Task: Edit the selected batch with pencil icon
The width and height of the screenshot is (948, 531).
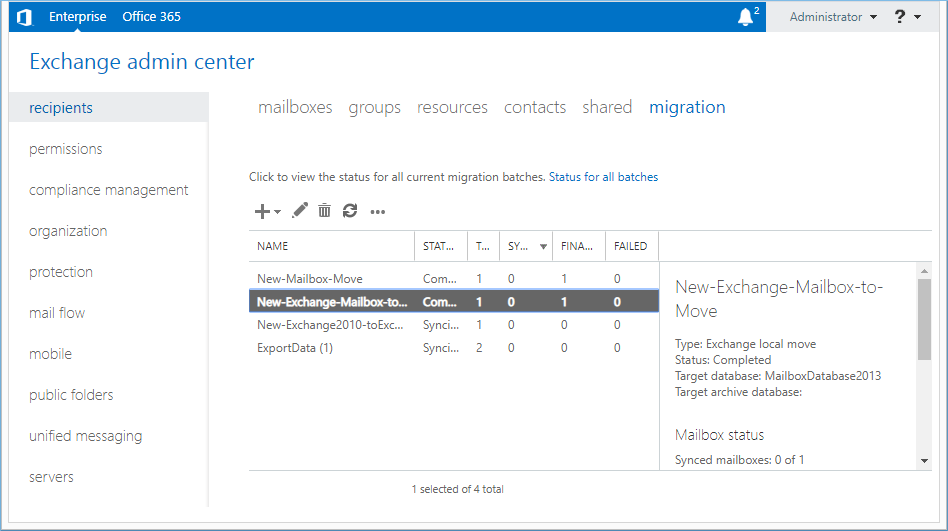Action: click(300, 210)
